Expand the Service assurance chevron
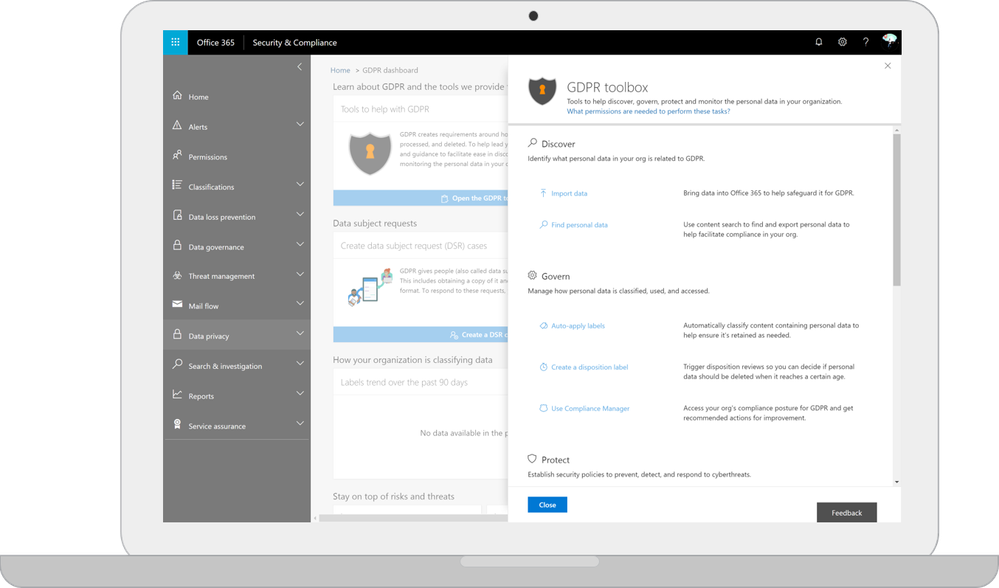 tap(299, 423)
